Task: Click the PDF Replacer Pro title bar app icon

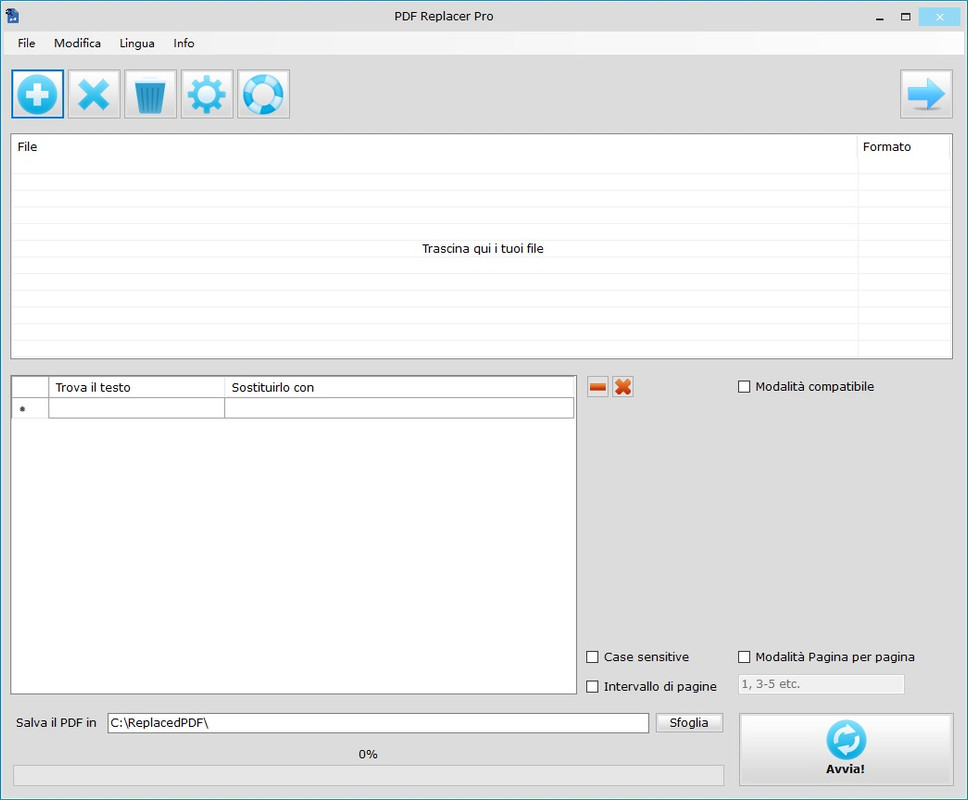Action: tap(12, 16)
